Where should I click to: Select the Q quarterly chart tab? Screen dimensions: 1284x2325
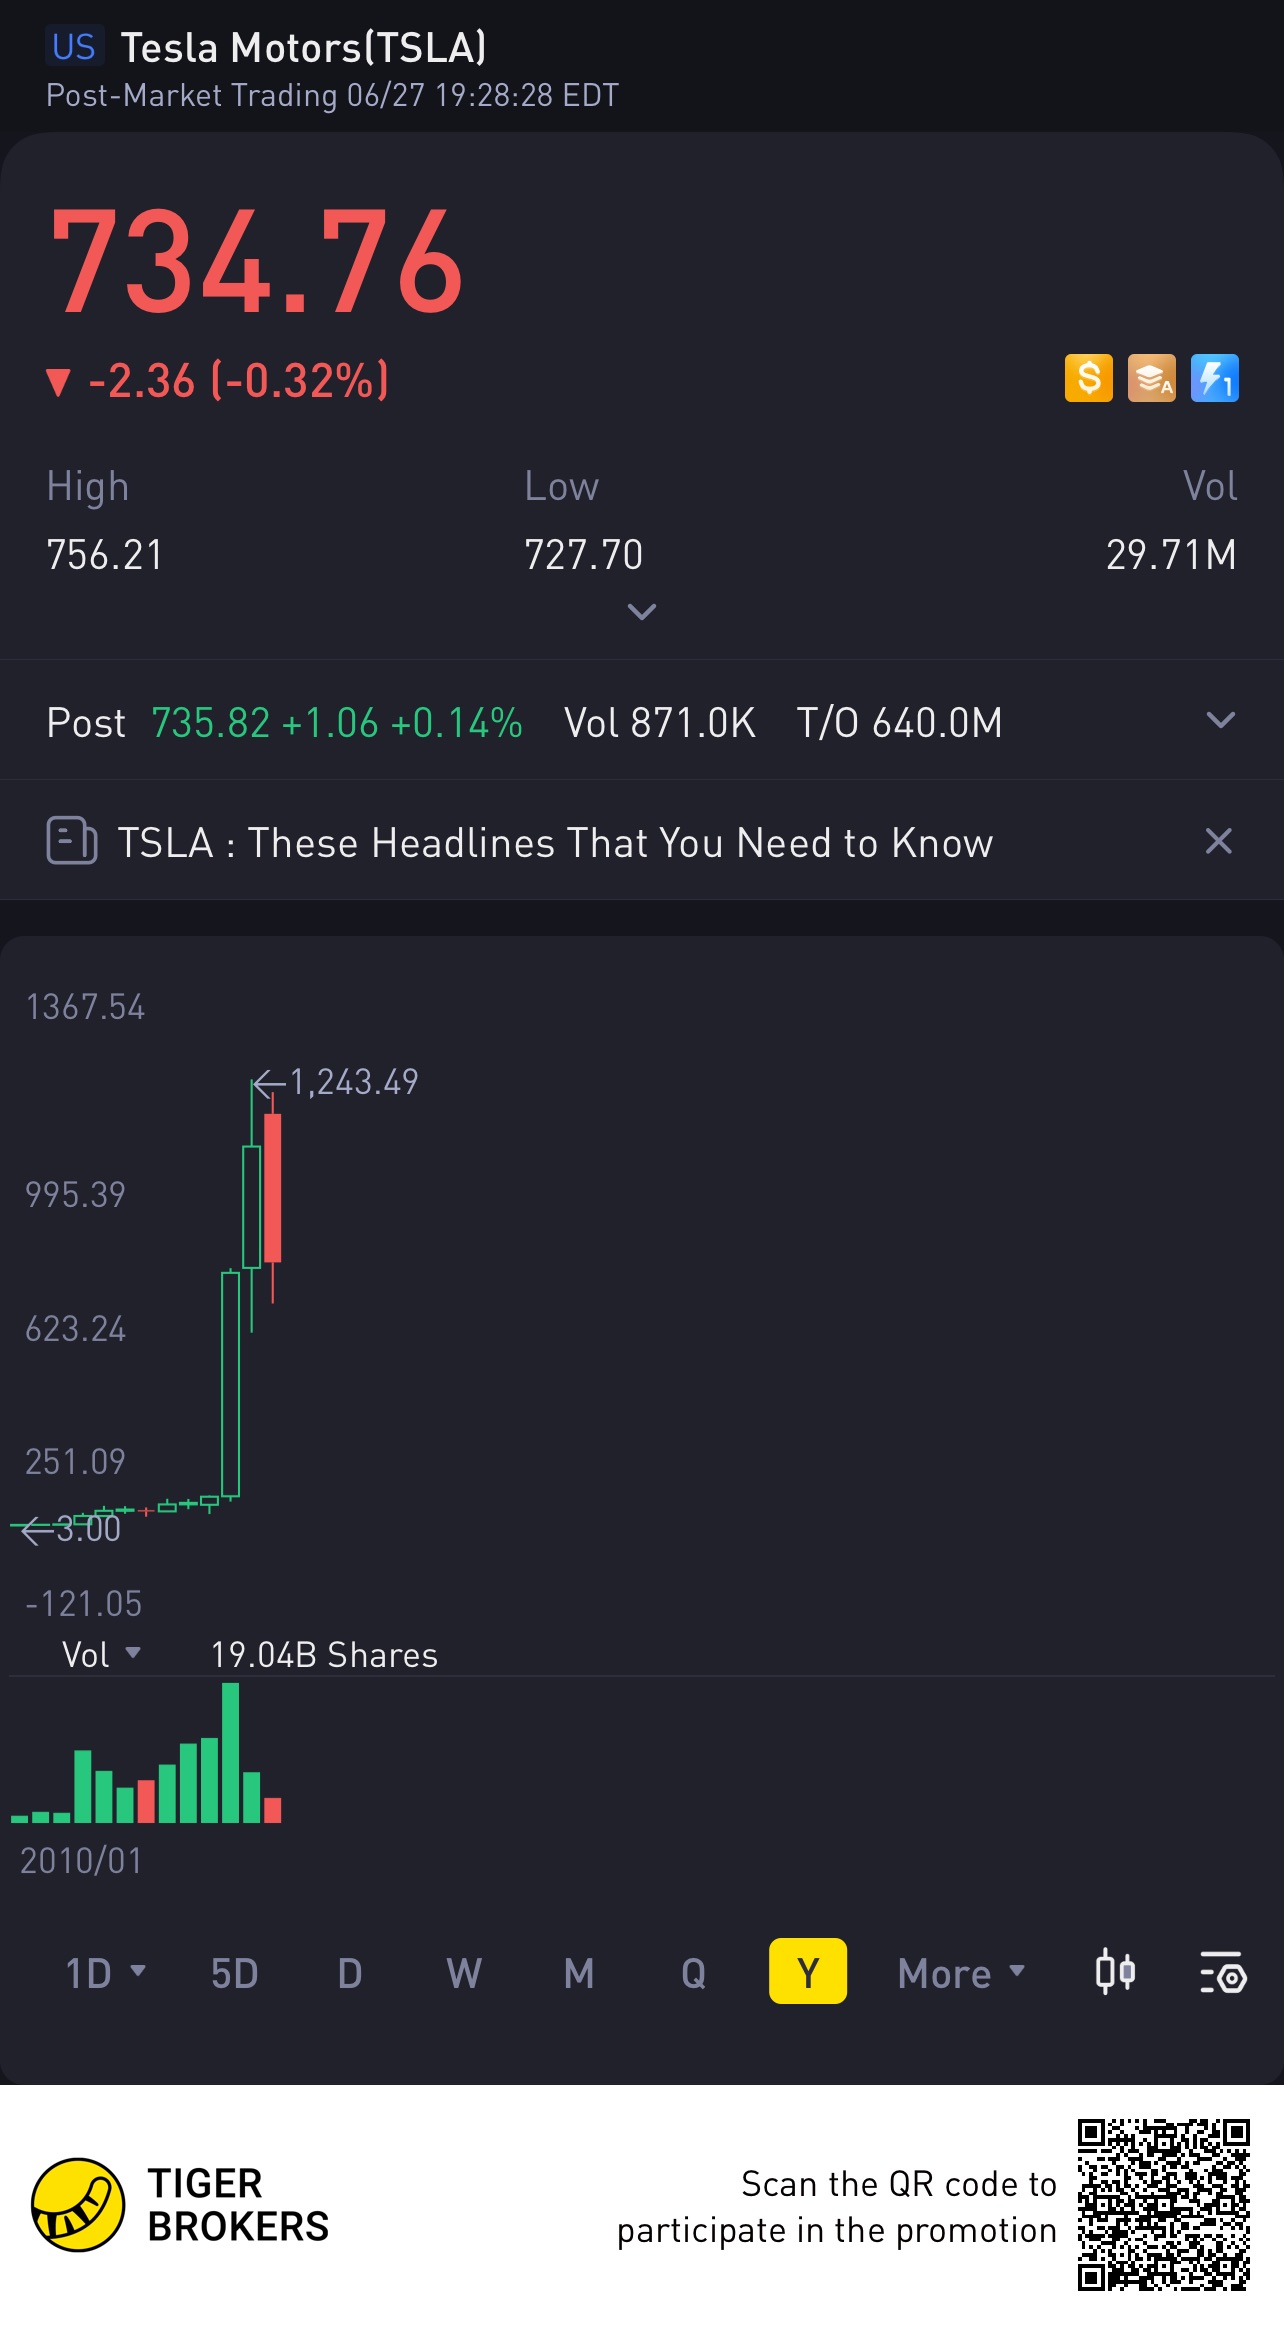693,1972
